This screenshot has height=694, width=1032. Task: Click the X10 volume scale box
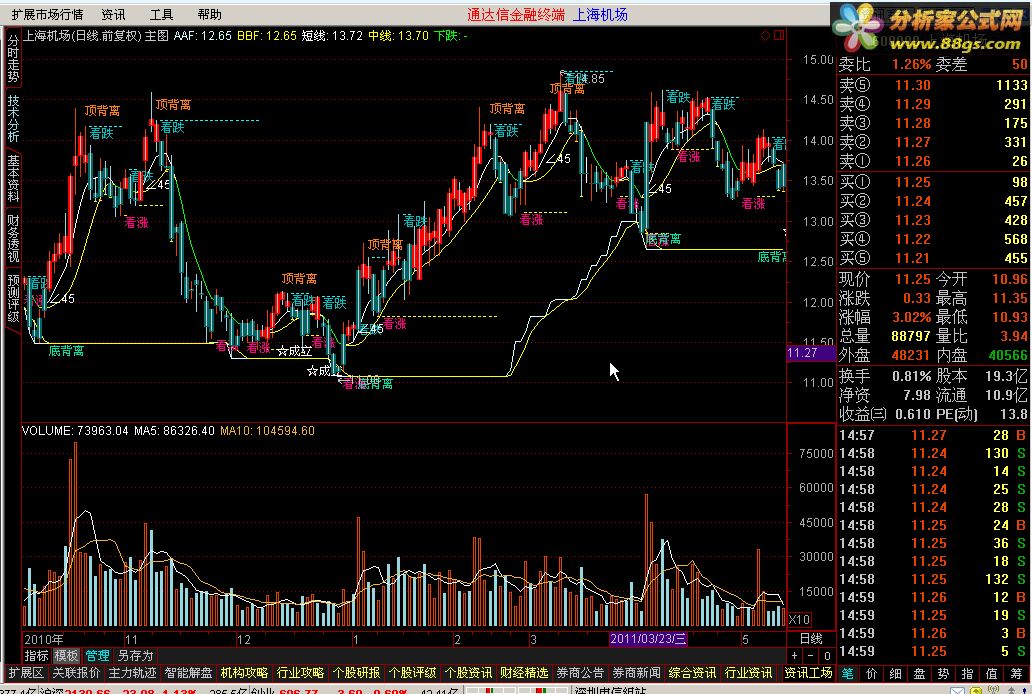799,620
